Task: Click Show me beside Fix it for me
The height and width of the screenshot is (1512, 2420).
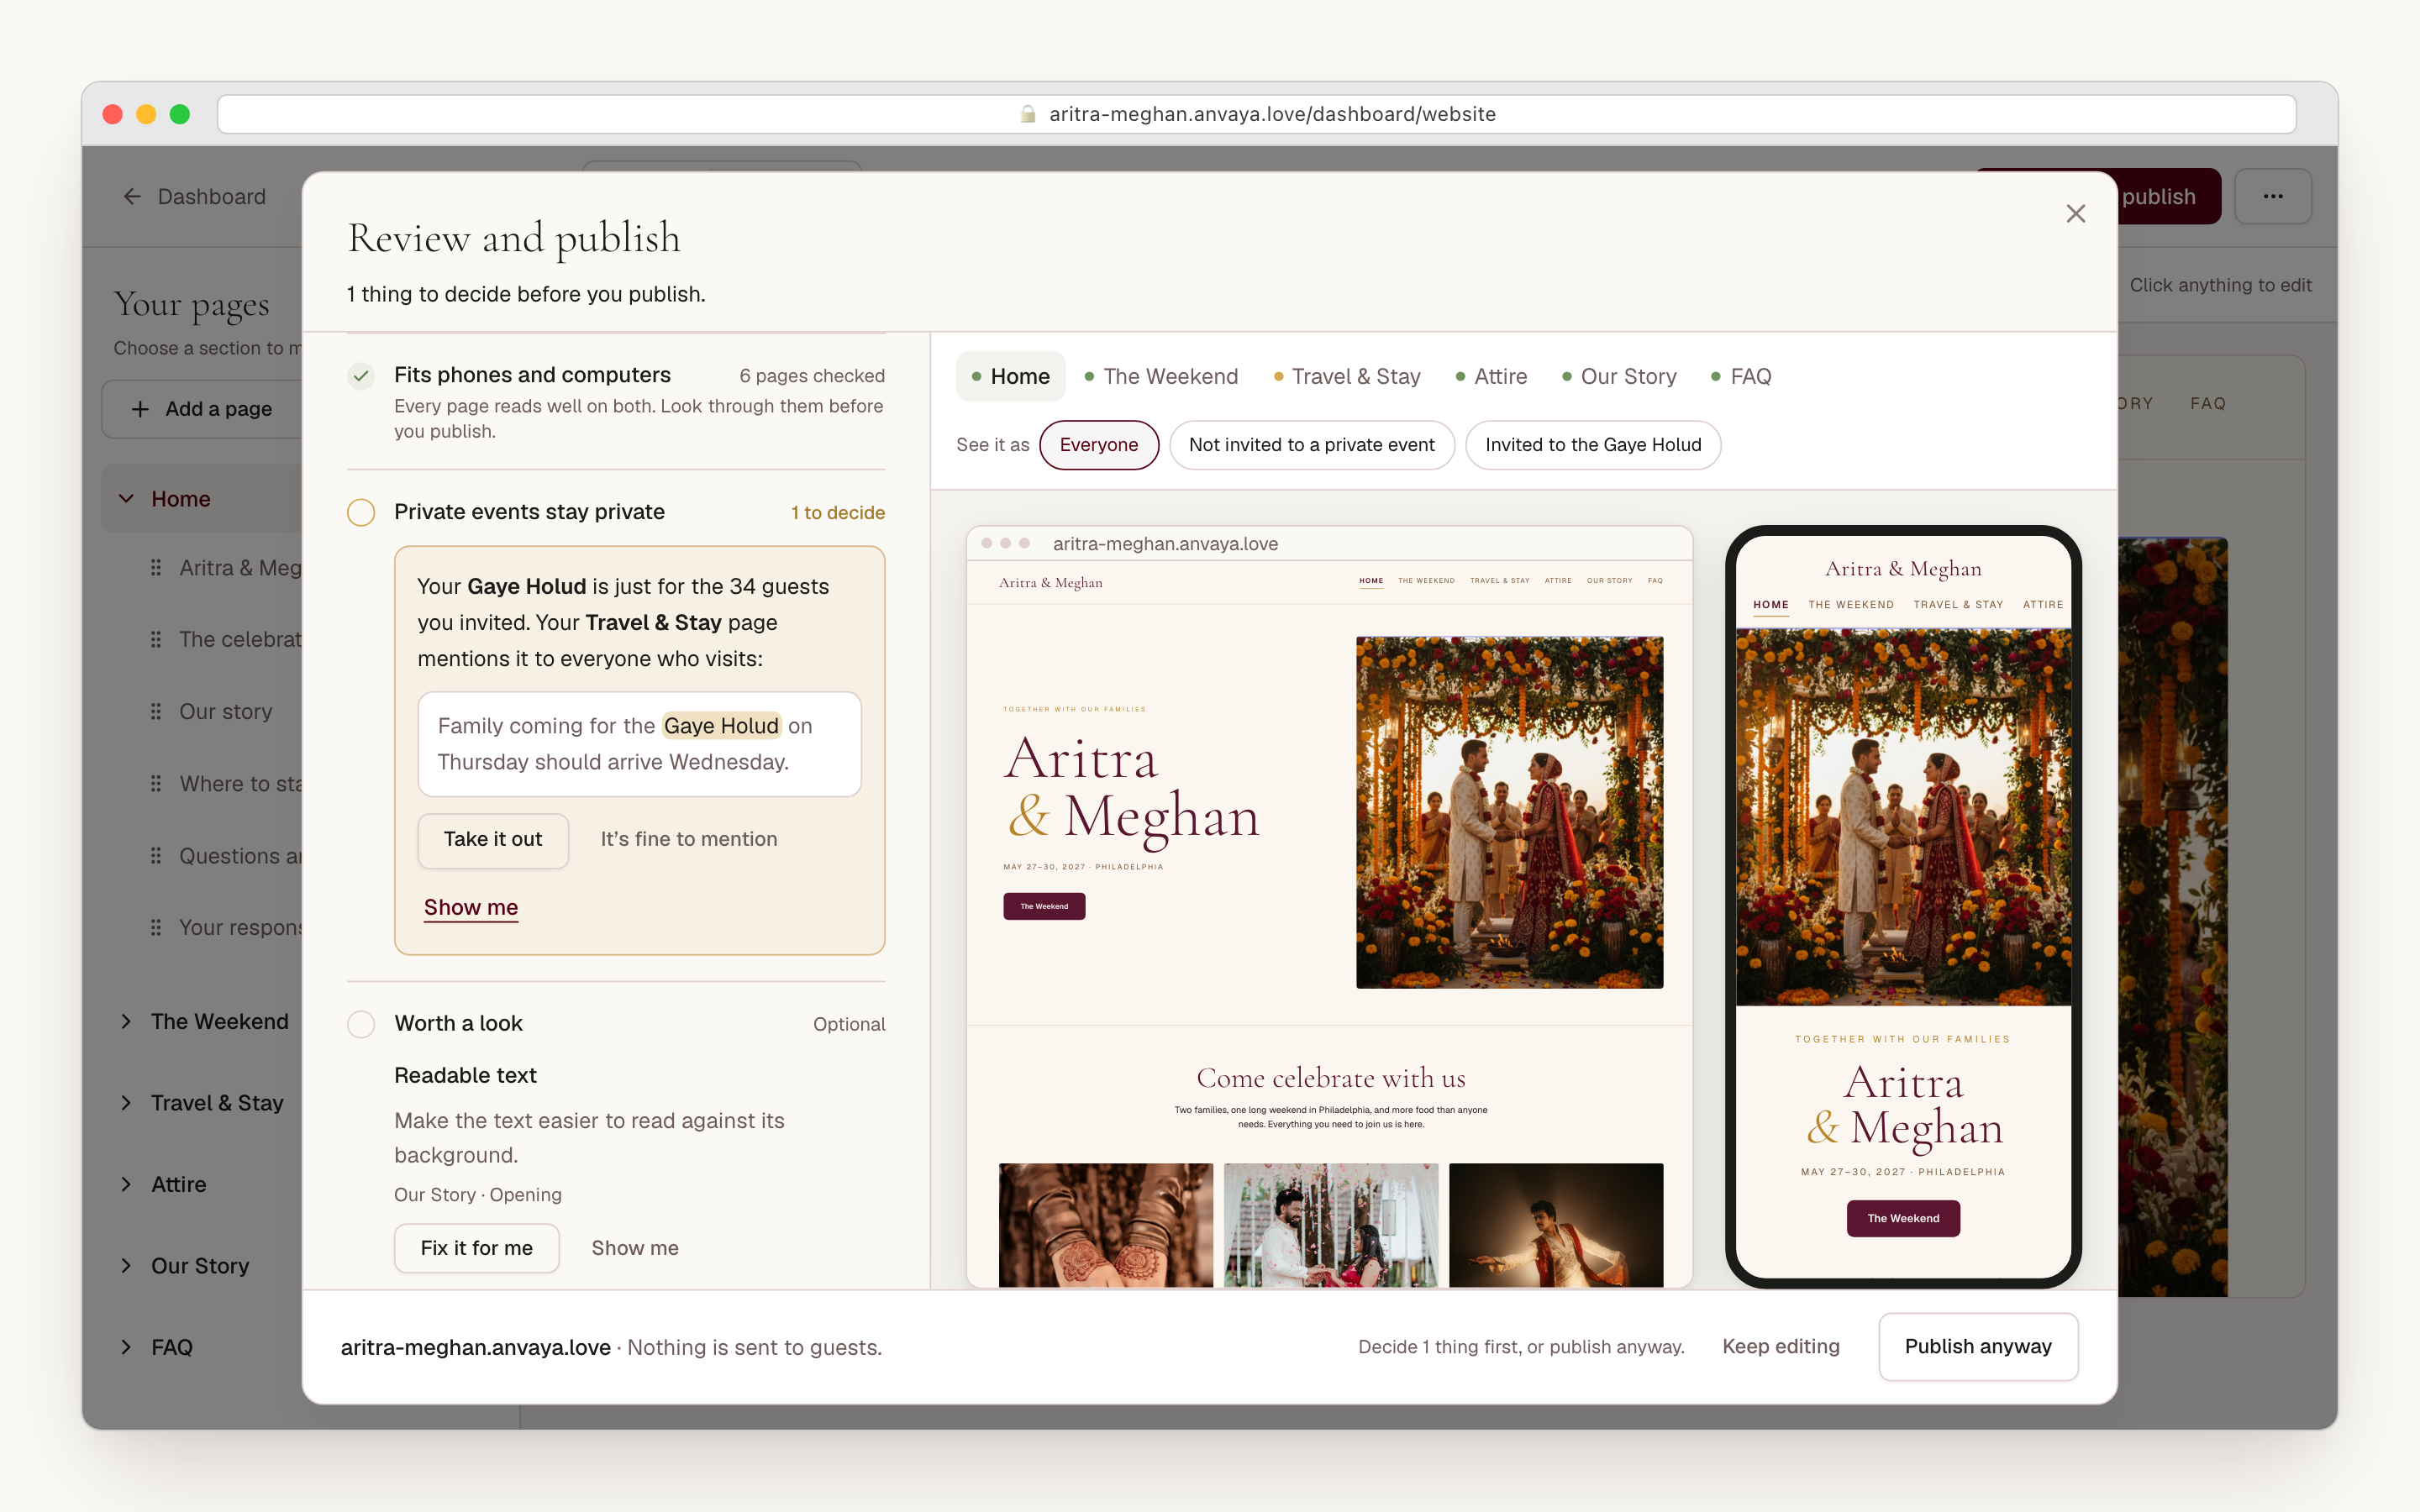Action: (635, 1248)
